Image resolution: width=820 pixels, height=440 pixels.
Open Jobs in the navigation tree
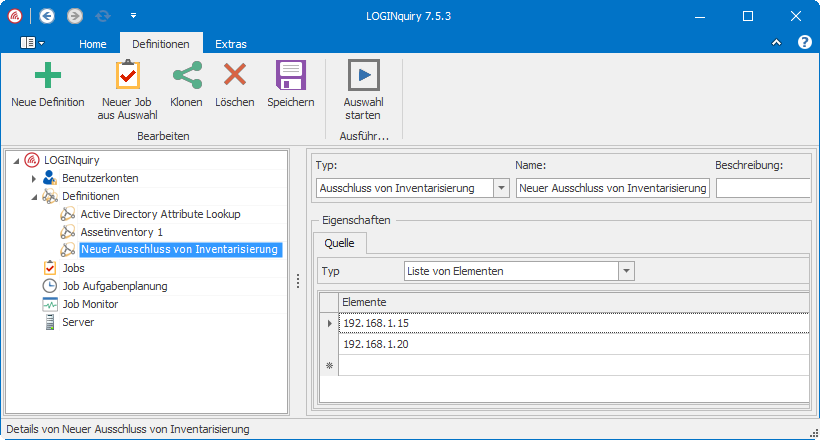[x=73, y=268]
